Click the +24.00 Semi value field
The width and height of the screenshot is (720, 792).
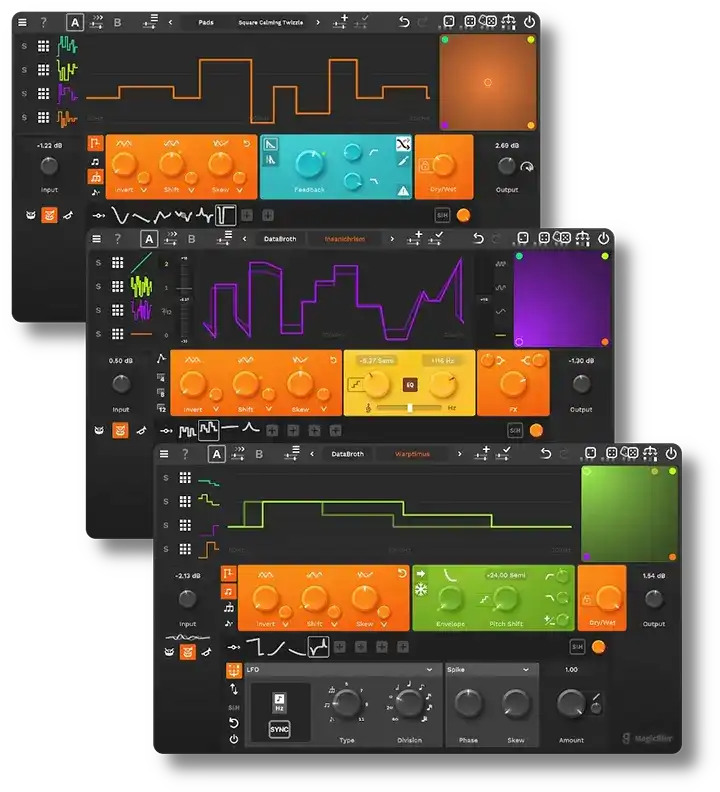tap(506, 575)
